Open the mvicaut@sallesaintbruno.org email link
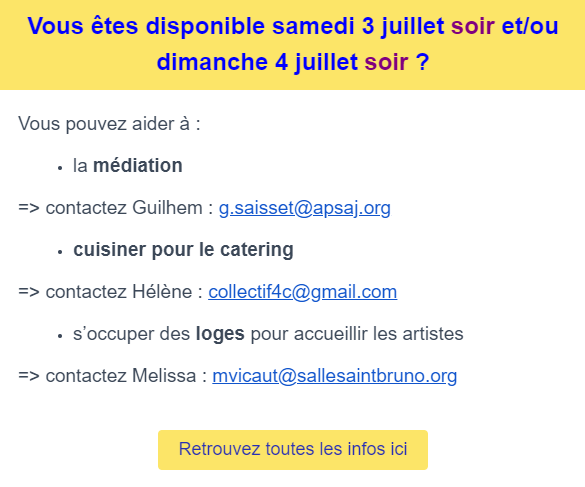 pyautogui.click(x=335, y=376)
